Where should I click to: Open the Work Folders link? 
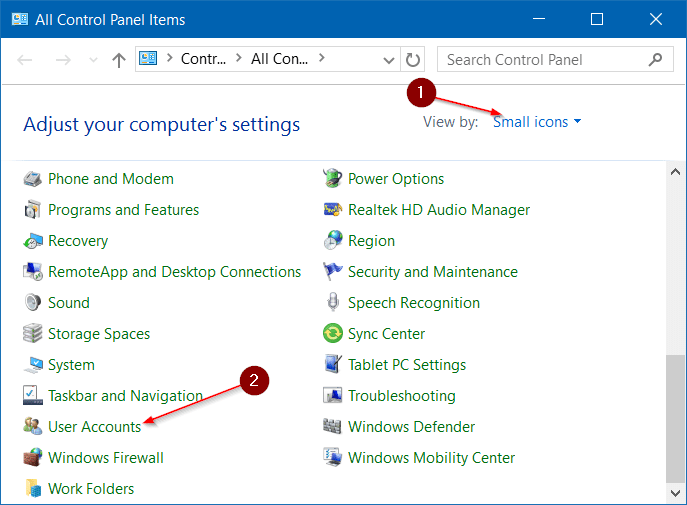pyautogui.click(x=91, y=488)
